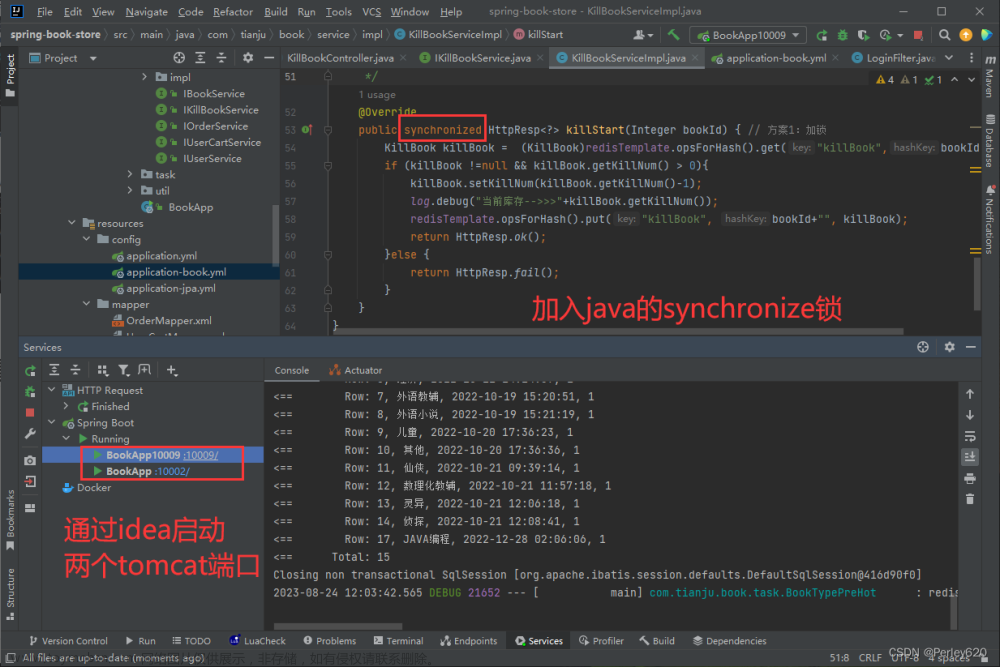
Task: Toggle scroll to end in console
Action: (x=970, y=457)
